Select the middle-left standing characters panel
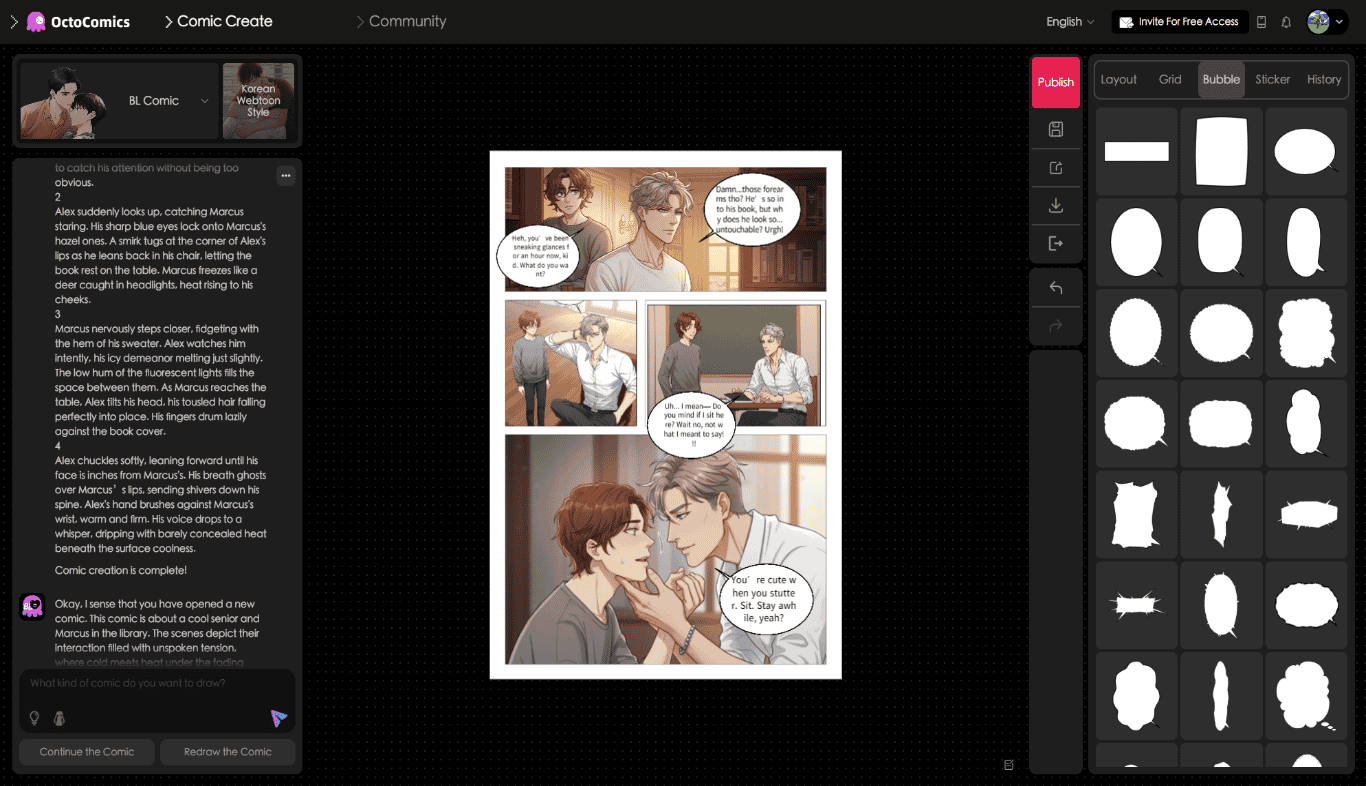The width and height of the screenshot is (1366, 786). click(570, 363)
